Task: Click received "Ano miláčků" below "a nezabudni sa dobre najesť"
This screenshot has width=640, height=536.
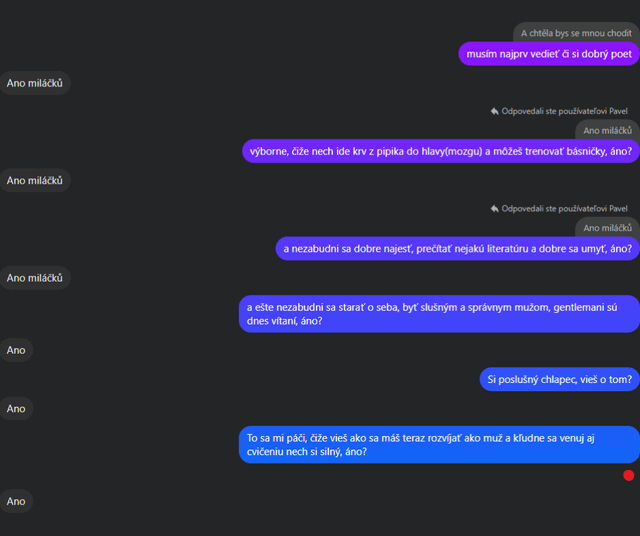Action: coord(35,278)
